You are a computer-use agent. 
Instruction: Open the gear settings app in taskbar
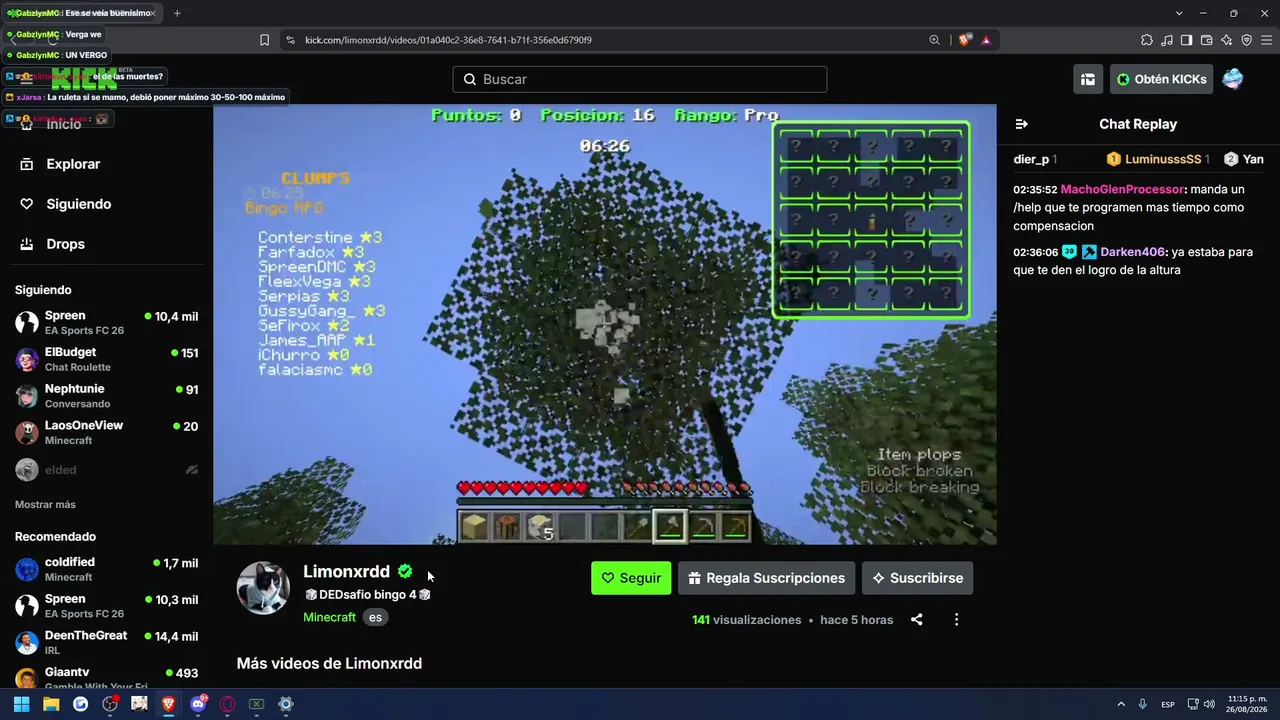[x=286, y=704]
